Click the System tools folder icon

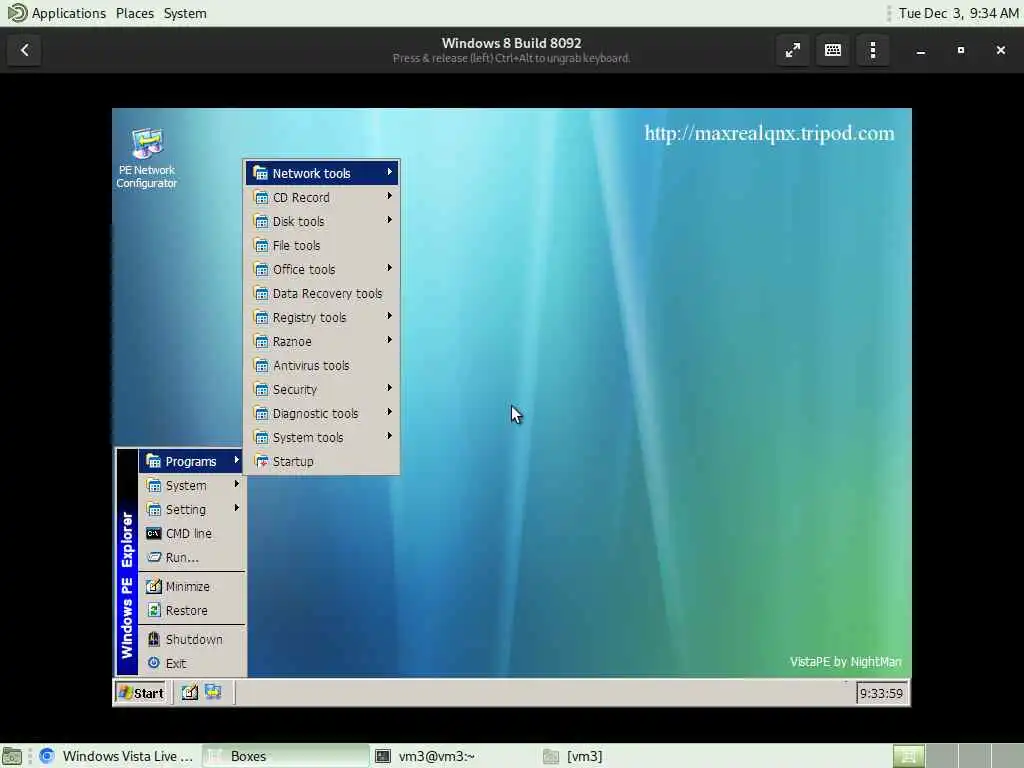coord(261,438)
